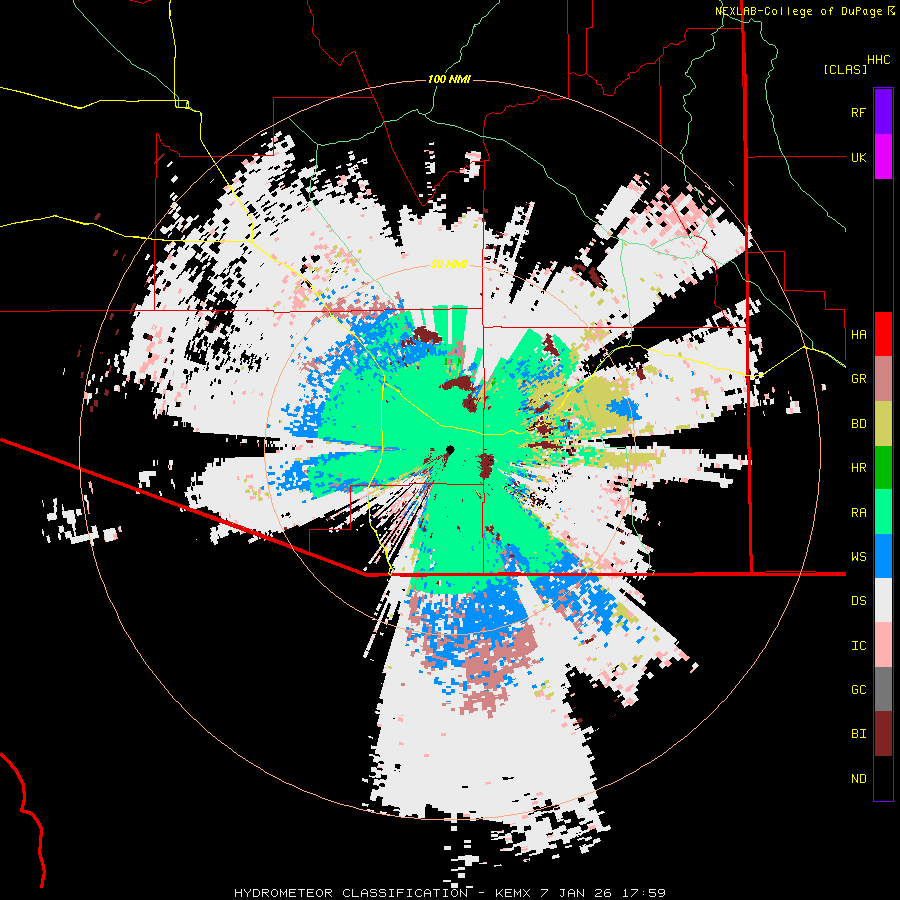
Task: Click the 'WS' legend label
Action: (x=858, y=557)
